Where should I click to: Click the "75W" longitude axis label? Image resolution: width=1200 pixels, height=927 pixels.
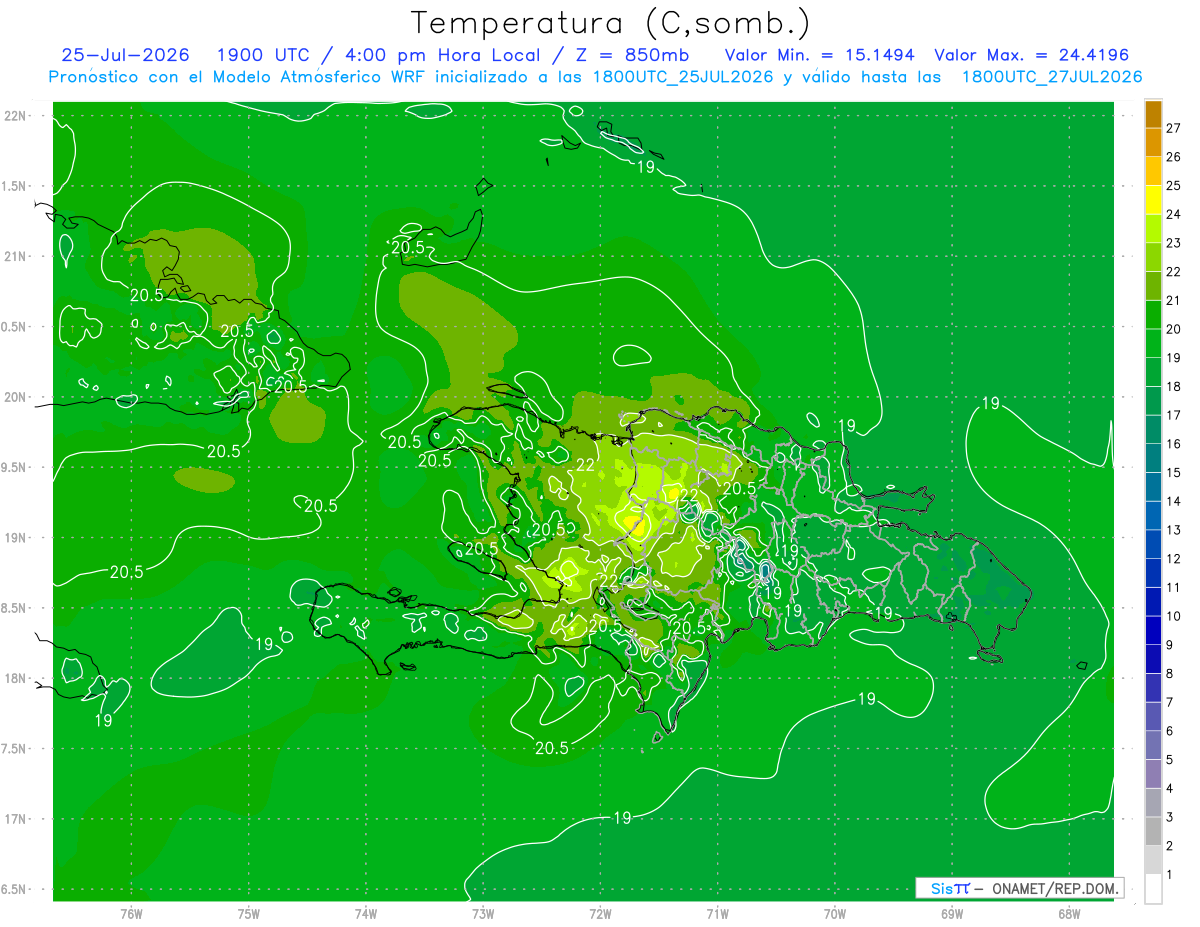pos(248,913)
